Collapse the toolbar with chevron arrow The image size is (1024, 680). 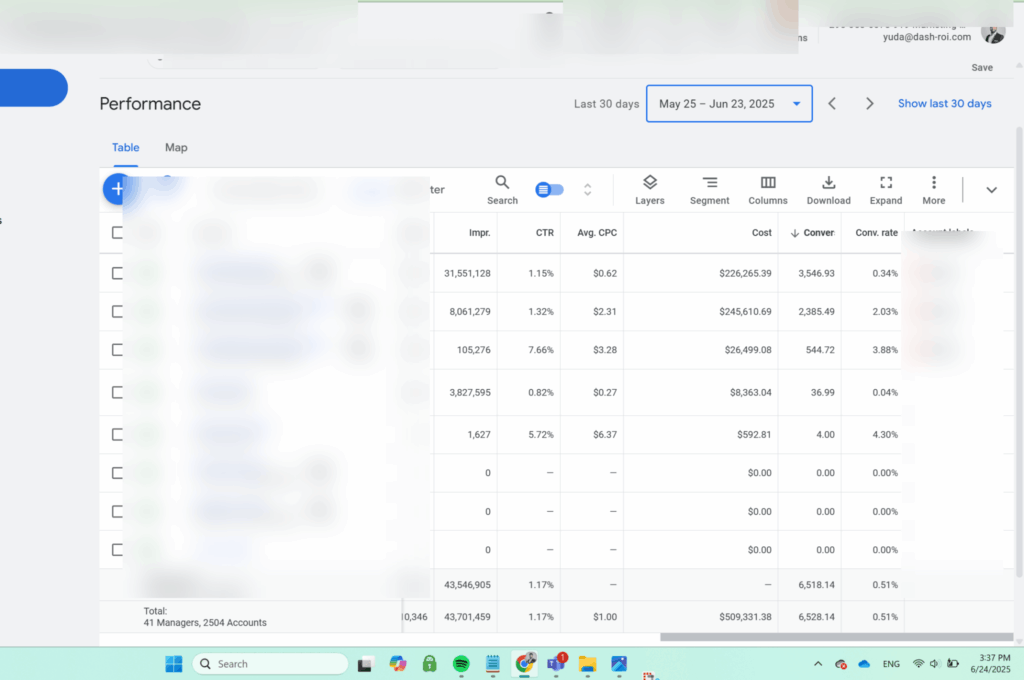pyautogui.click(x=991, y=190)
